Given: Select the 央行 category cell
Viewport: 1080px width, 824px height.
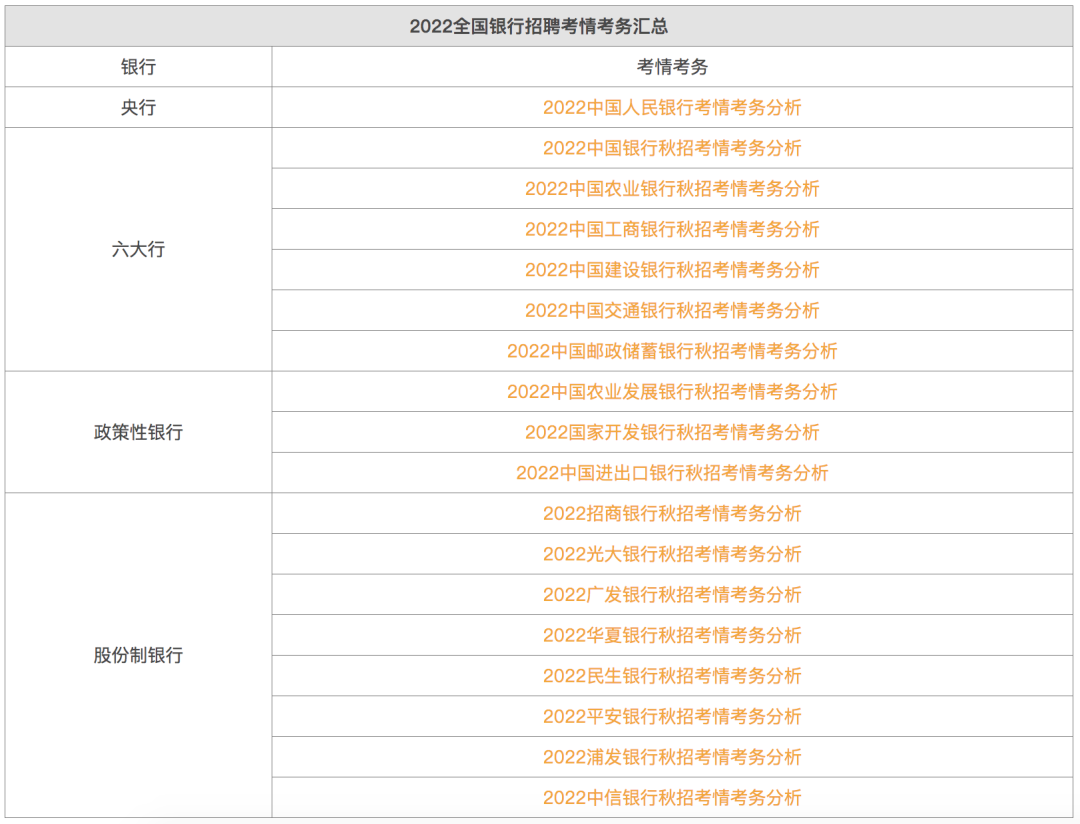Looking at the screenshot, I should coord(138,107).
